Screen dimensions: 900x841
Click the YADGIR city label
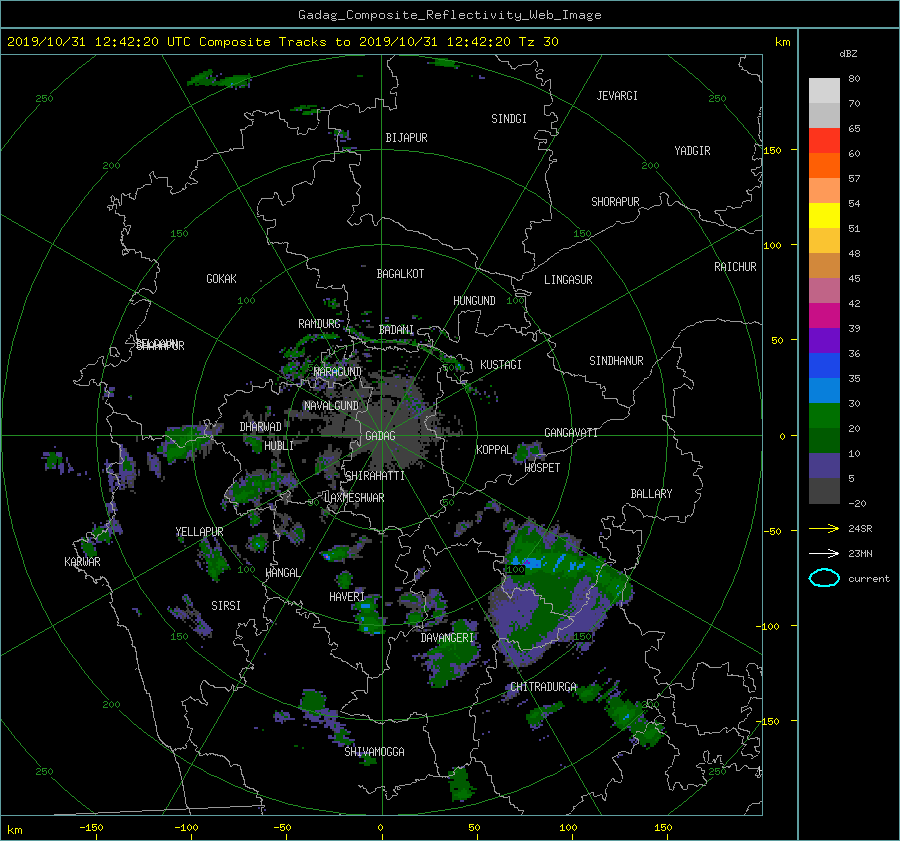pos(692,151)
